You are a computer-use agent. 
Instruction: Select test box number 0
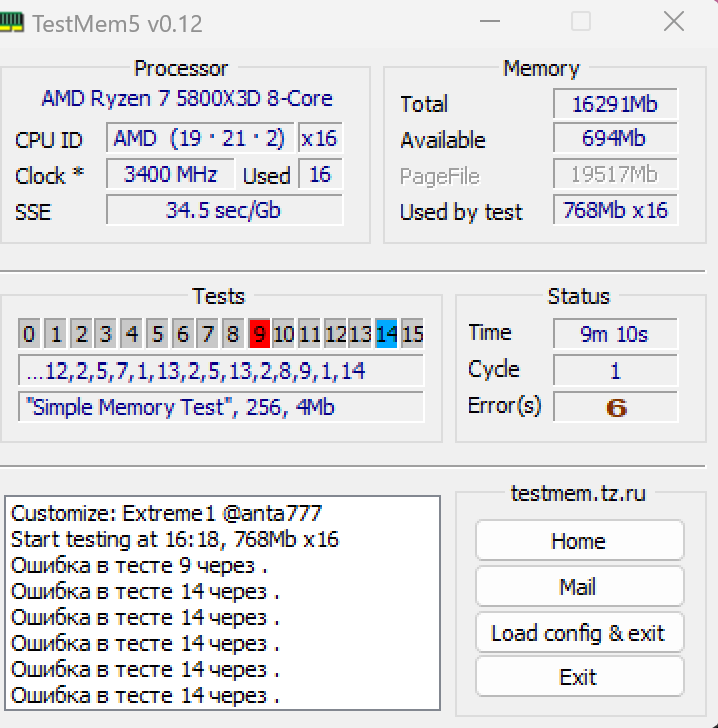pyautogui.click(x=29, y=333)
